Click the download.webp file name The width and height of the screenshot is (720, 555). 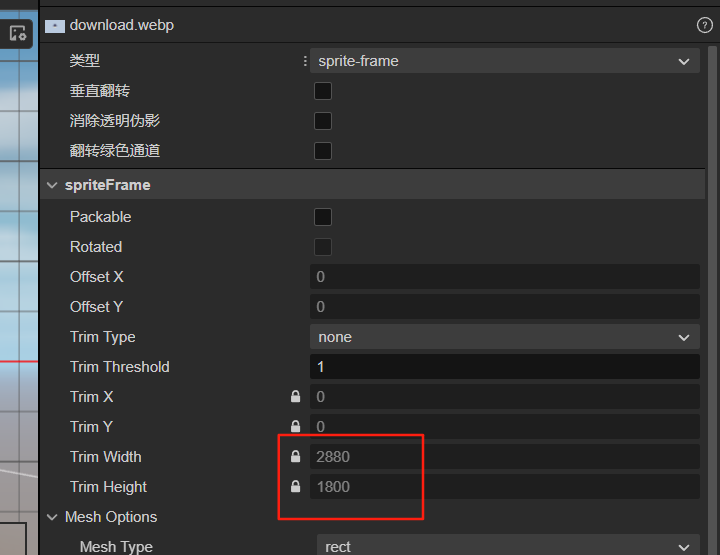point(122,25)
